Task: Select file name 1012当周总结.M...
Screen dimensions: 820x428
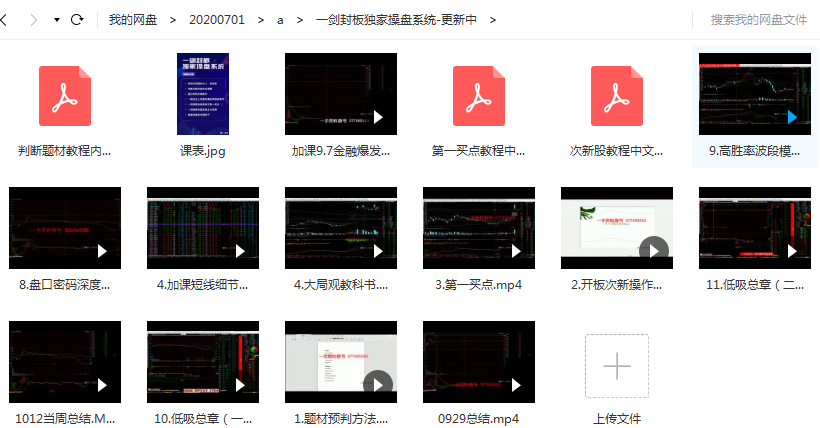Action: (x=65, y=419)
